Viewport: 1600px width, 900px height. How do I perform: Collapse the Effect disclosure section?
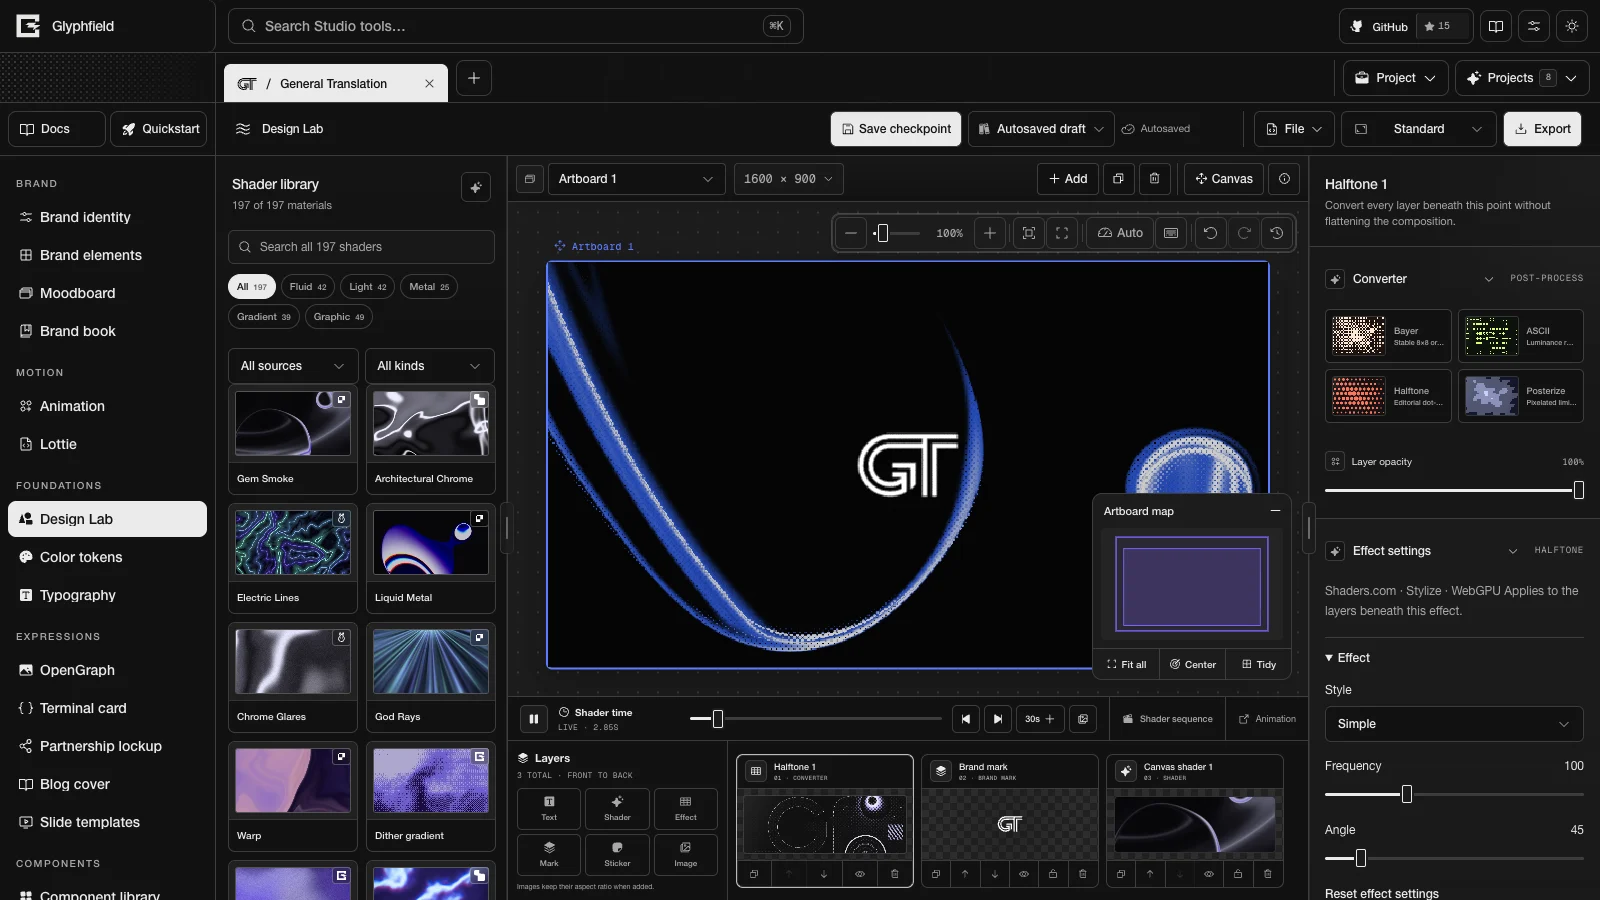point(1348,658)
